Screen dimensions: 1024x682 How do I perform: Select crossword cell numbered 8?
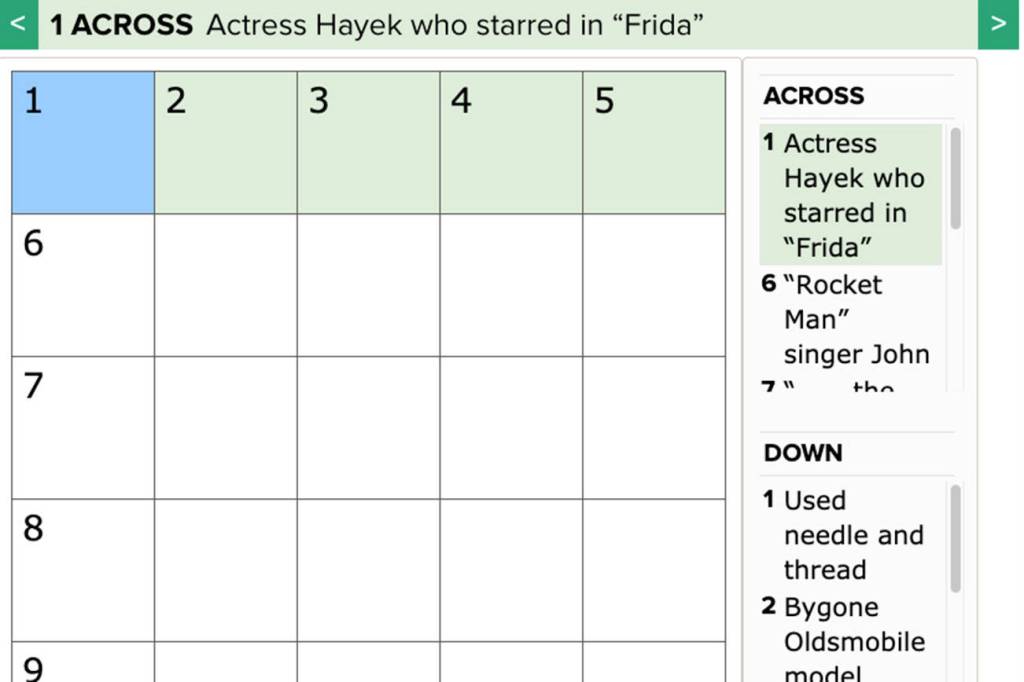83,570
